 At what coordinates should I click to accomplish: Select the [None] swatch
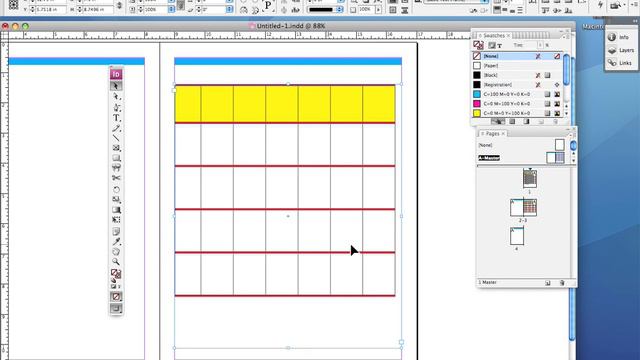(x=517, y=56)
